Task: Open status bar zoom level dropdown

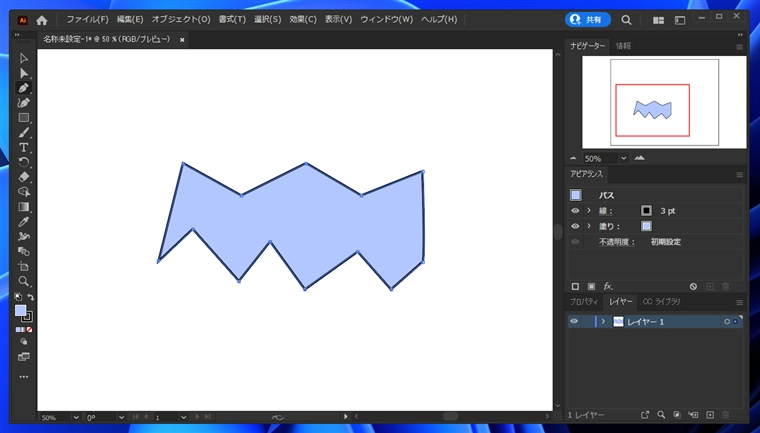Action: click(x=76, y=417)
